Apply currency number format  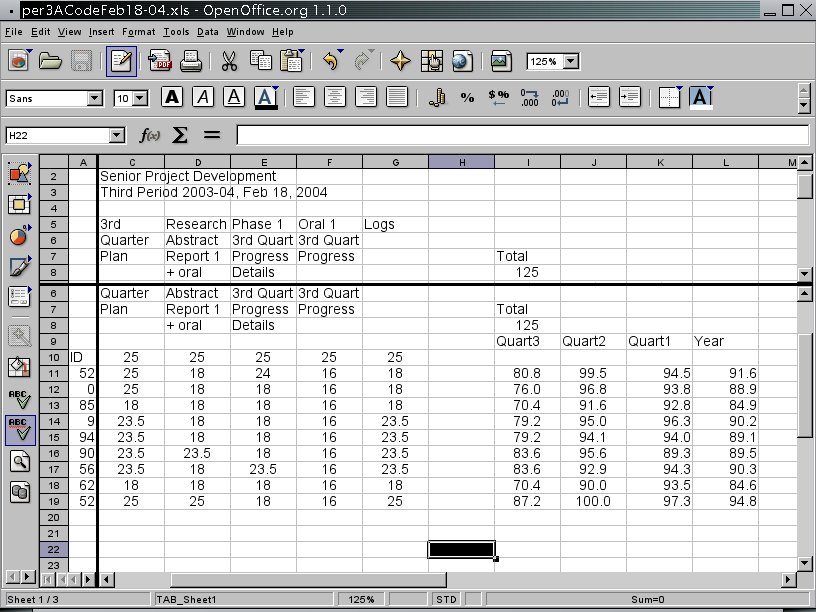(x=437, y=97)
